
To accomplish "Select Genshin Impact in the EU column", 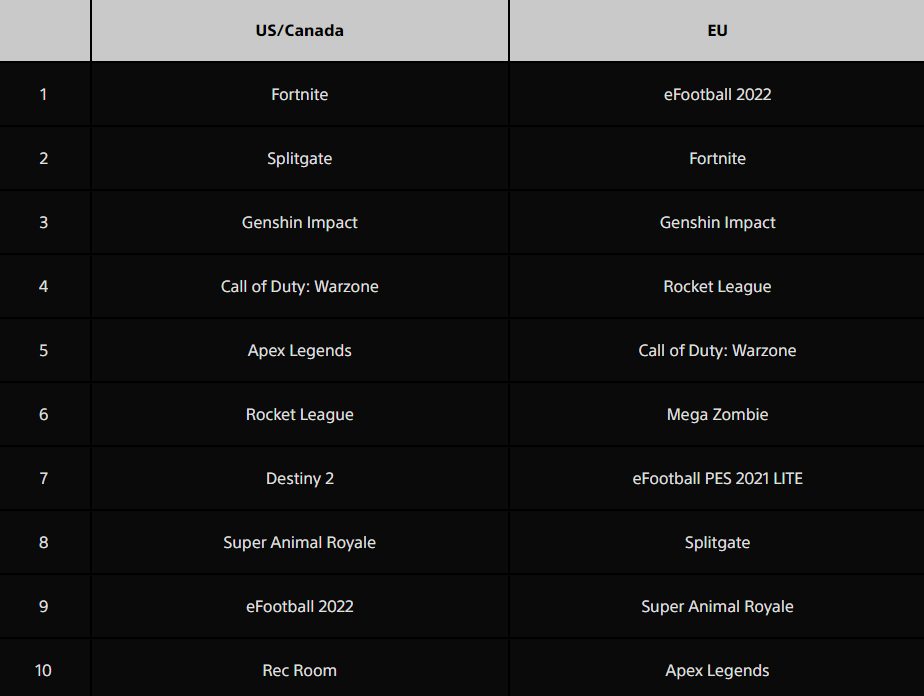I will [717, 223].
